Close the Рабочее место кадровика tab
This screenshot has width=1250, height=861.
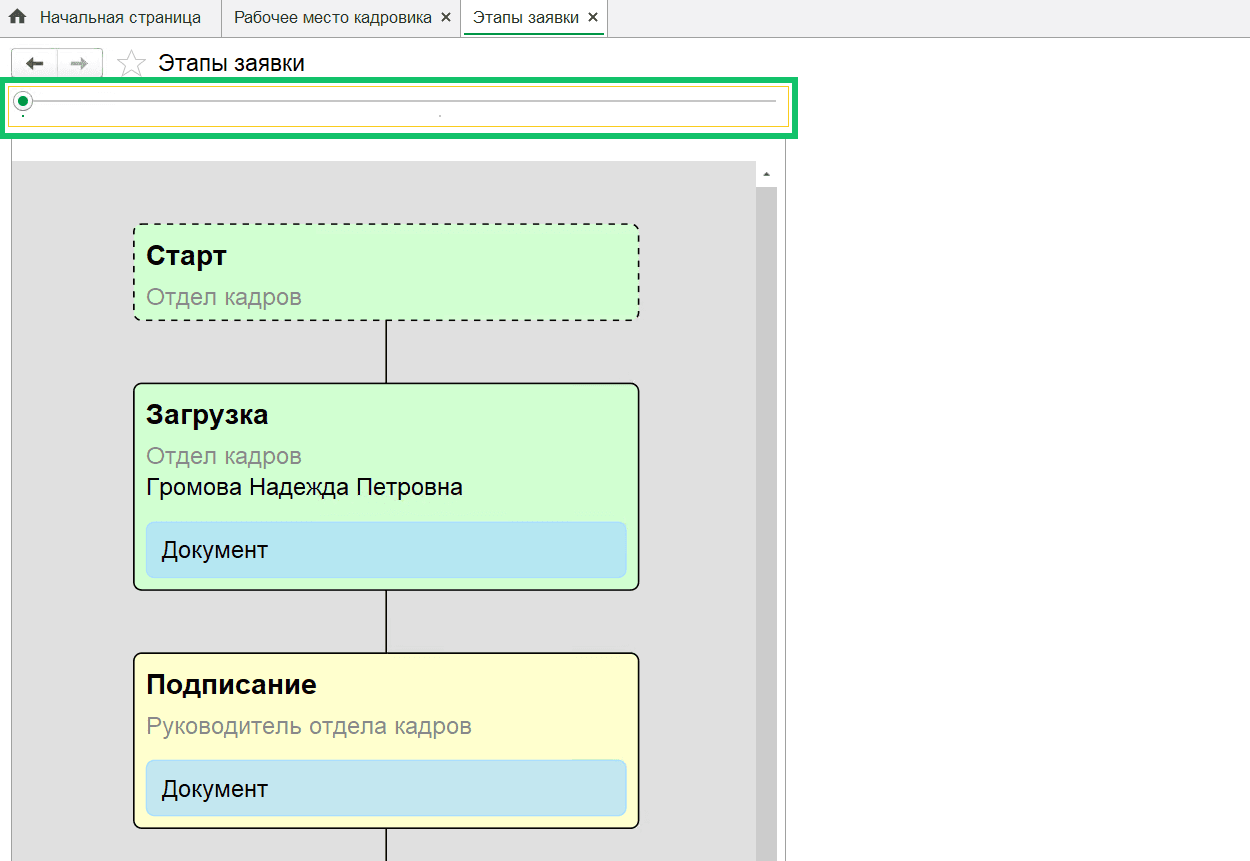445,17
